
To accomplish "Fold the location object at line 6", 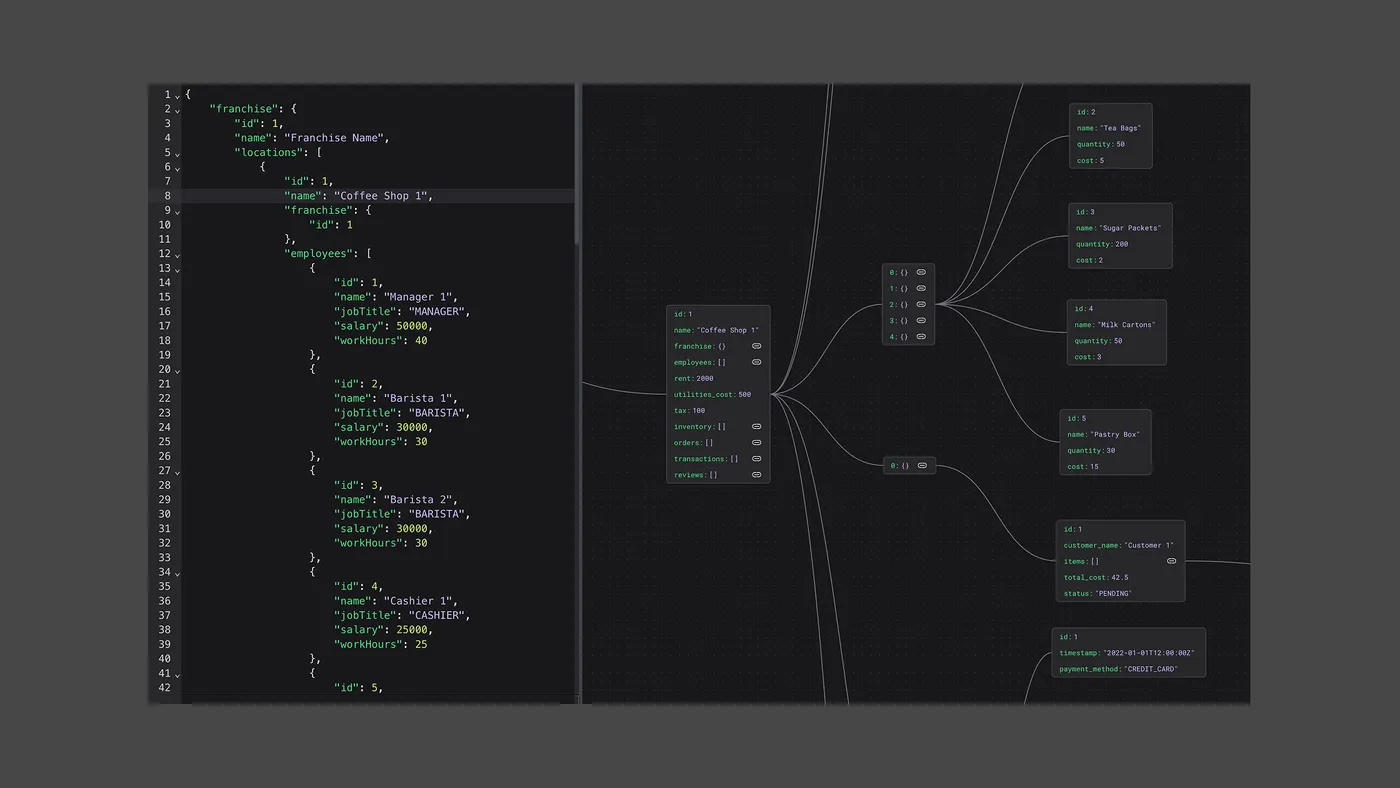I will coord(178,168).
